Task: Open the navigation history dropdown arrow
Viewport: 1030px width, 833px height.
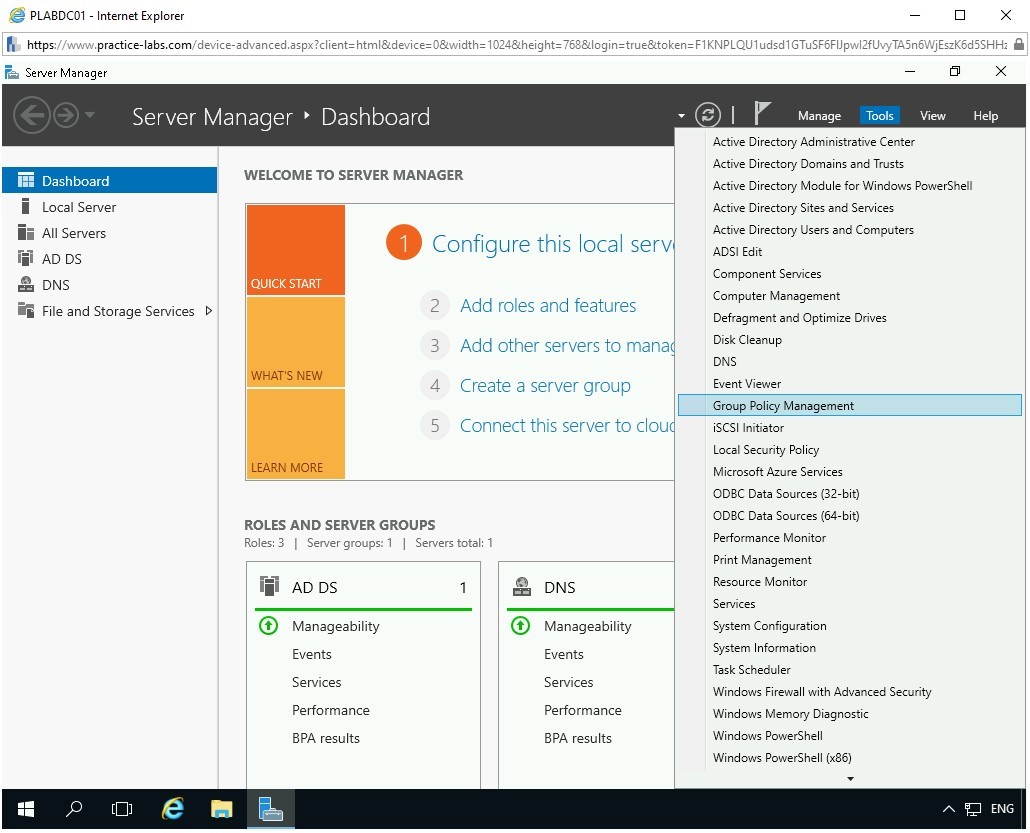Action: pos(90,115)
